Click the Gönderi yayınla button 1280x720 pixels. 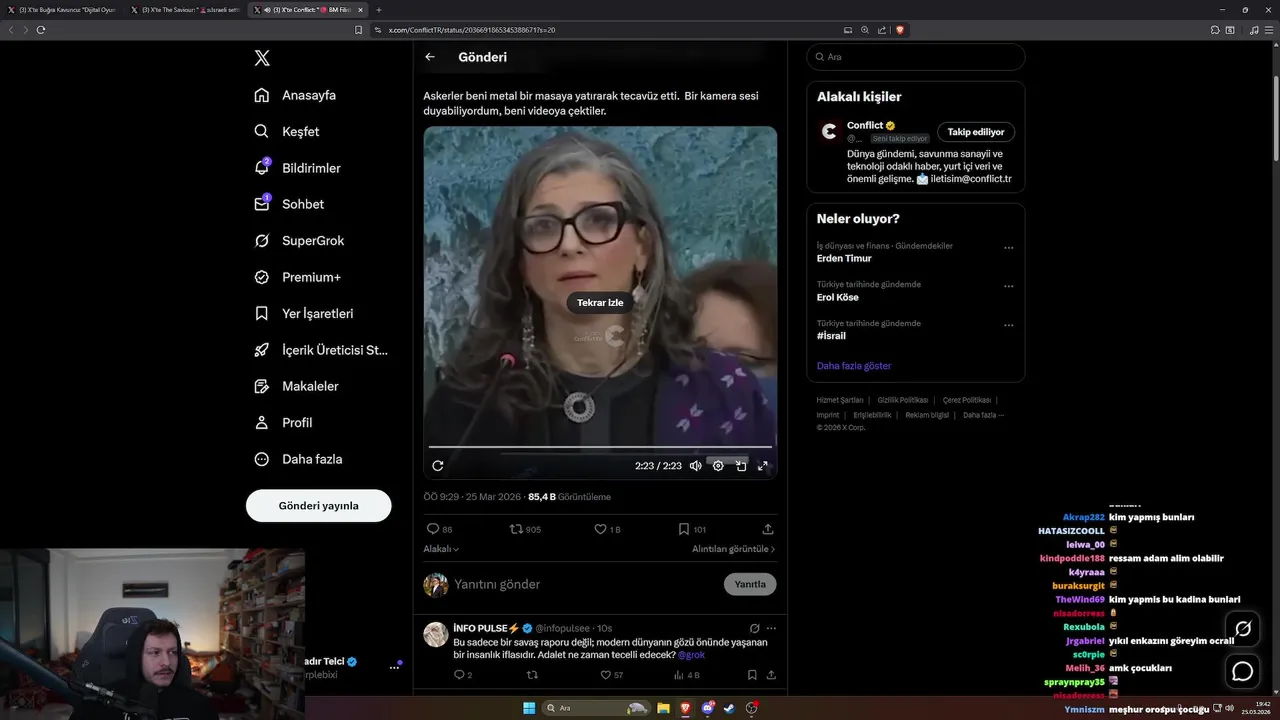pos(318,506)
